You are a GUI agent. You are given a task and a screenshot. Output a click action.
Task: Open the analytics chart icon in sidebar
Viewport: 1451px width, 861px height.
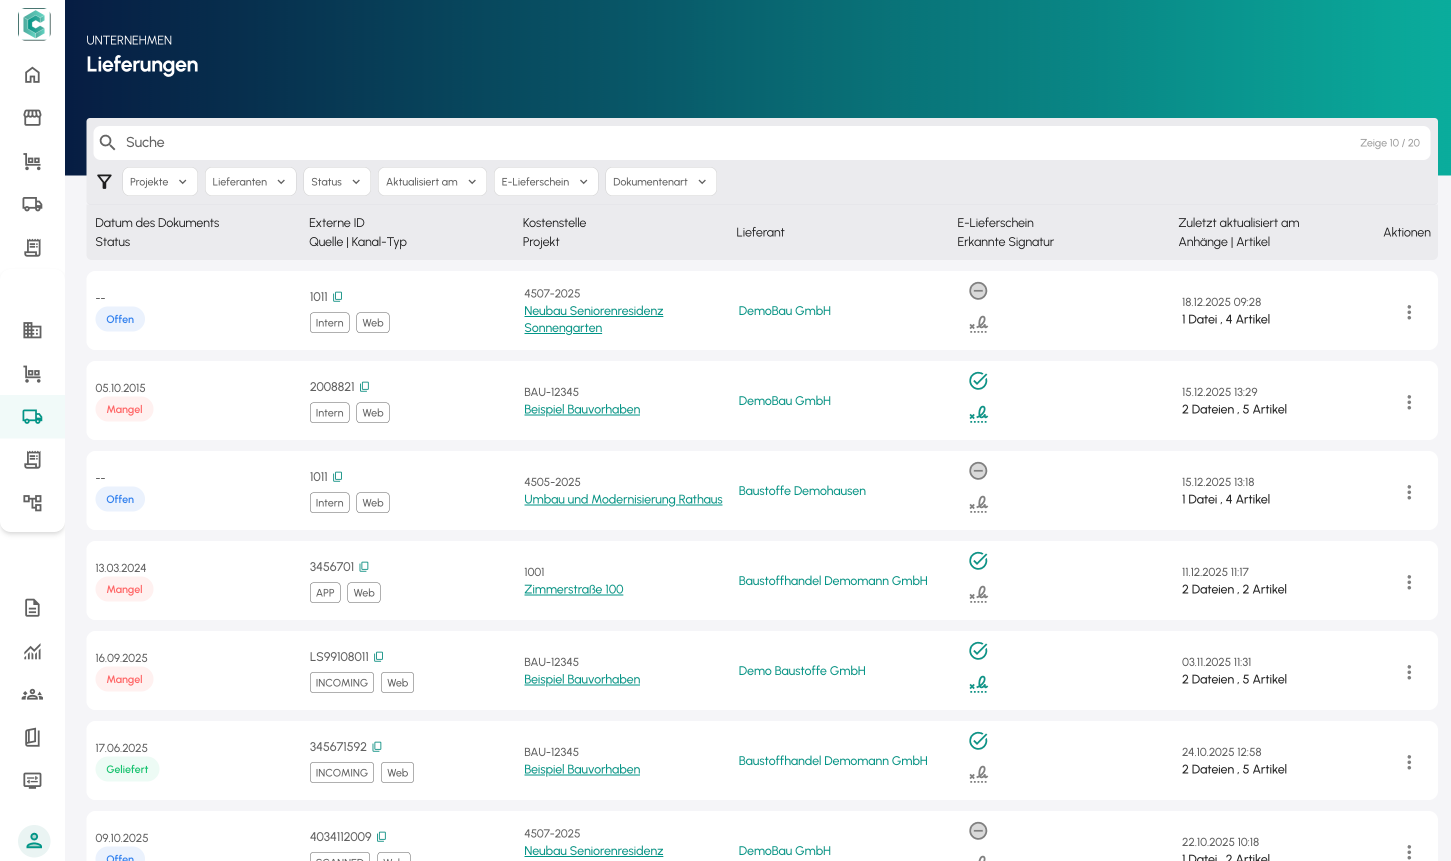point(32,652)
